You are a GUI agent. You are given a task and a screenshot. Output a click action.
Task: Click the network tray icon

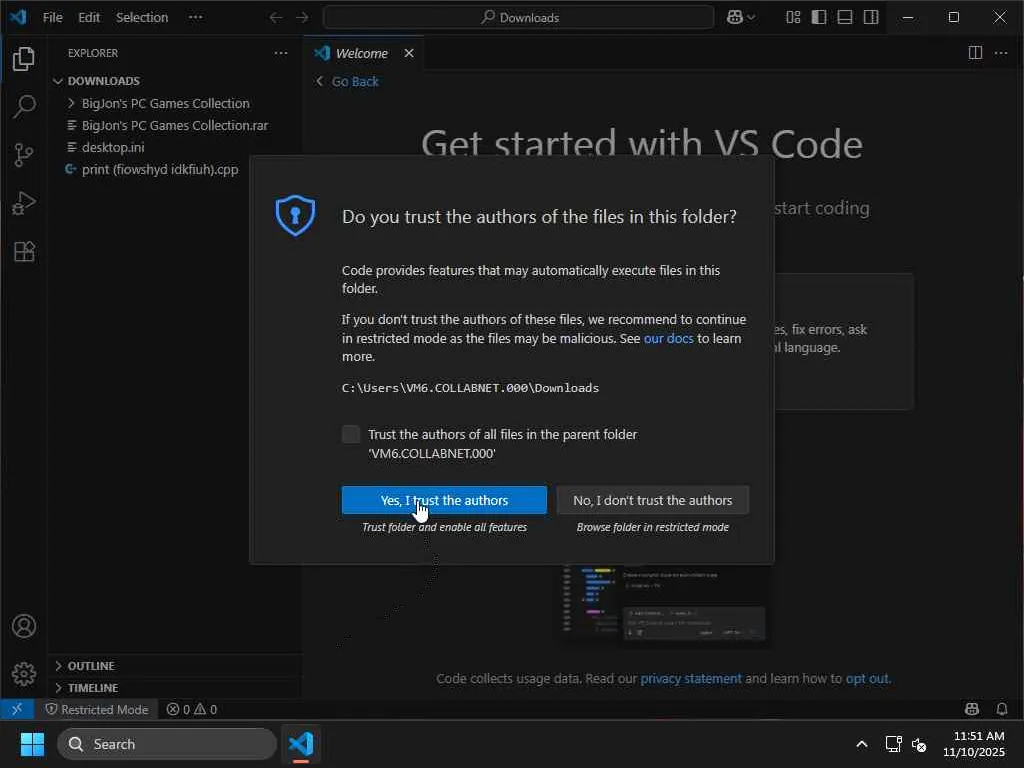[893, 744]
